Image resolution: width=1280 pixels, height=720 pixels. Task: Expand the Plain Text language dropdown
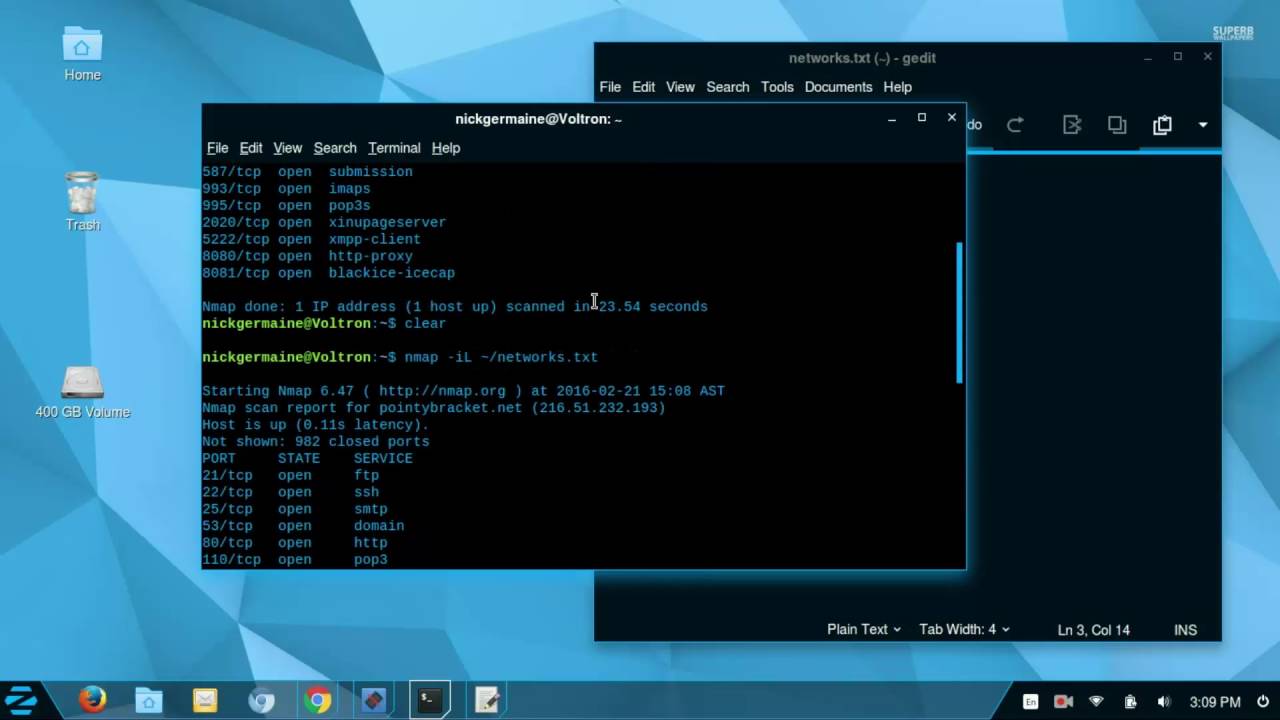tap(863, 630)
